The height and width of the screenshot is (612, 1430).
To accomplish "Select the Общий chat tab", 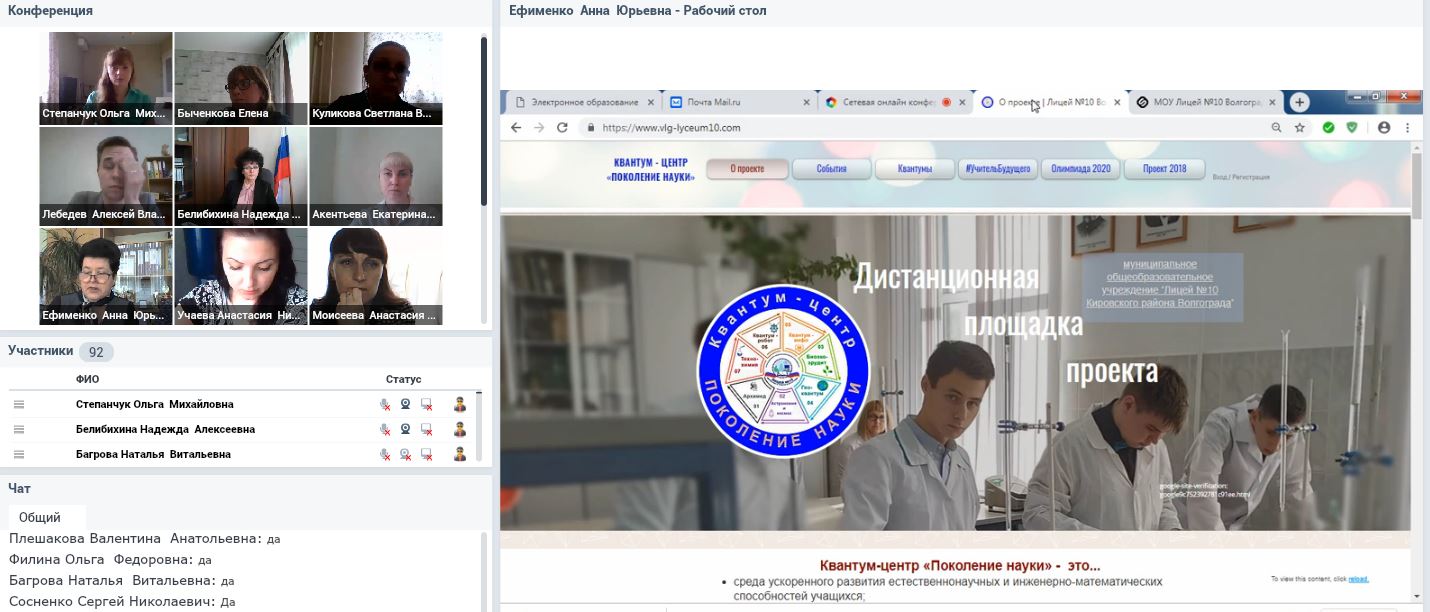I will coord(40,517).
